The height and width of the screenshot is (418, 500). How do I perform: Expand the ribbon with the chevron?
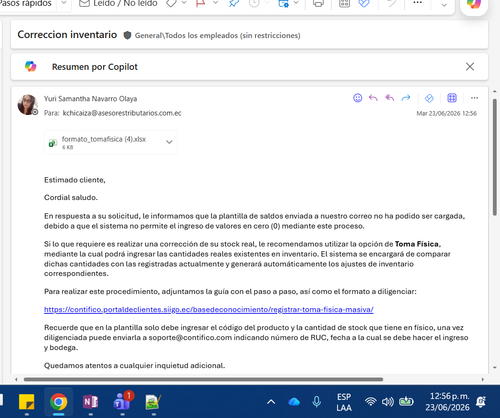point(444,5)
